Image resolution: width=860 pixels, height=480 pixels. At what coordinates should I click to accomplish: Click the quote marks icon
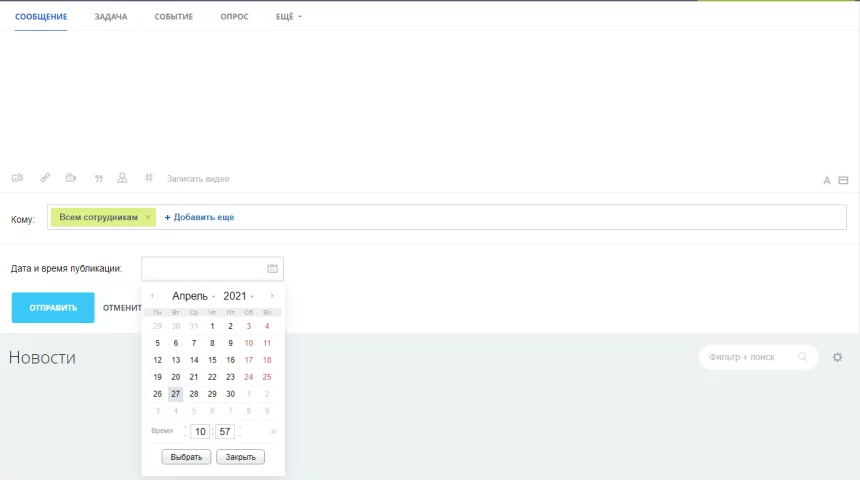98,178
